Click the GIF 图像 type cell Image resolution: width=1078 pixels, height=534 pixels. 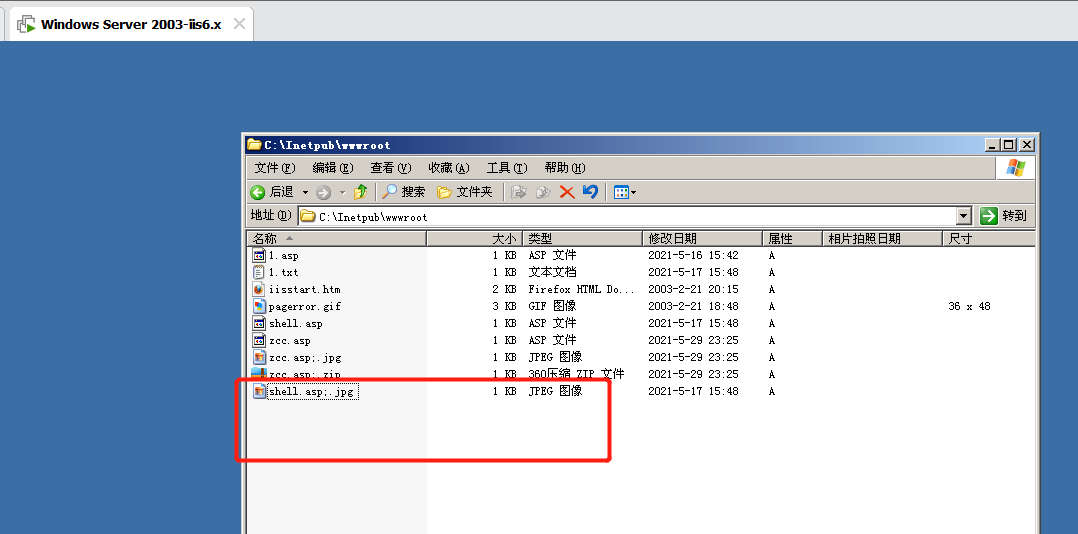pos(552,307)
